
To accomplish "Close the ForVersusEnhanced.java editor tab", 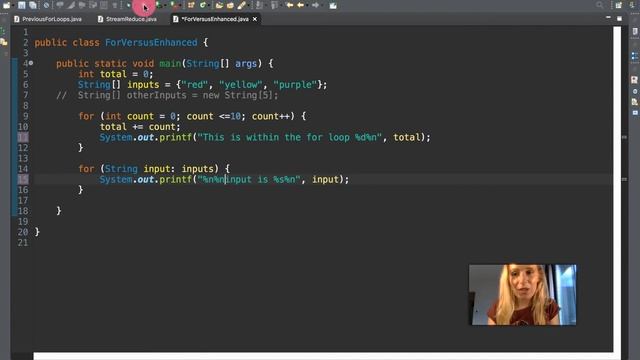I will point(255,19).
